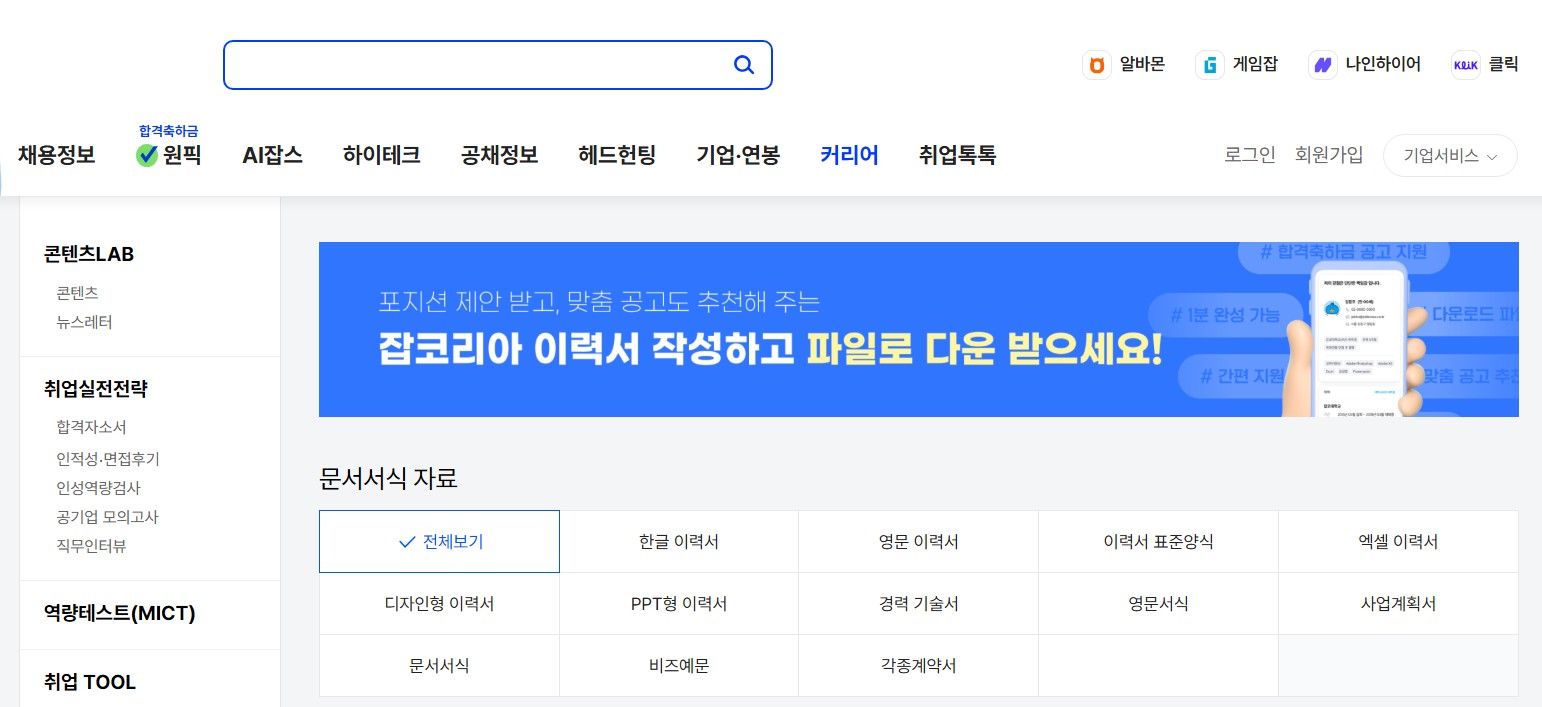Open the 콘텐츠LAB sidebar heading
The height and width of the screenshot is (707, 1542).
pyautogui.click(x=89, y=254)
